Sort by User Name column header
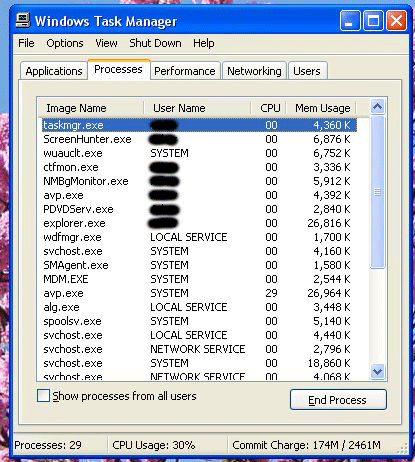 point(197,108)
